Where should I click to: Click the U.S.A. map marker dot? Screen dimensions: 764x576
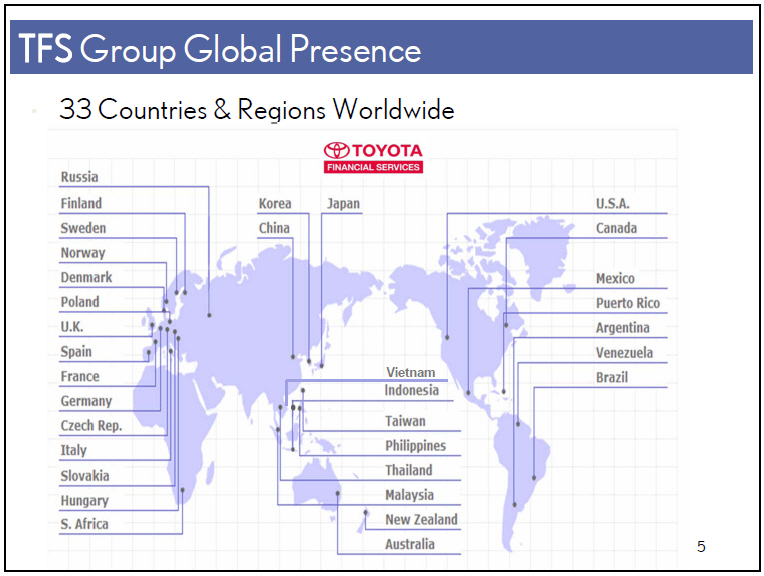447,337
